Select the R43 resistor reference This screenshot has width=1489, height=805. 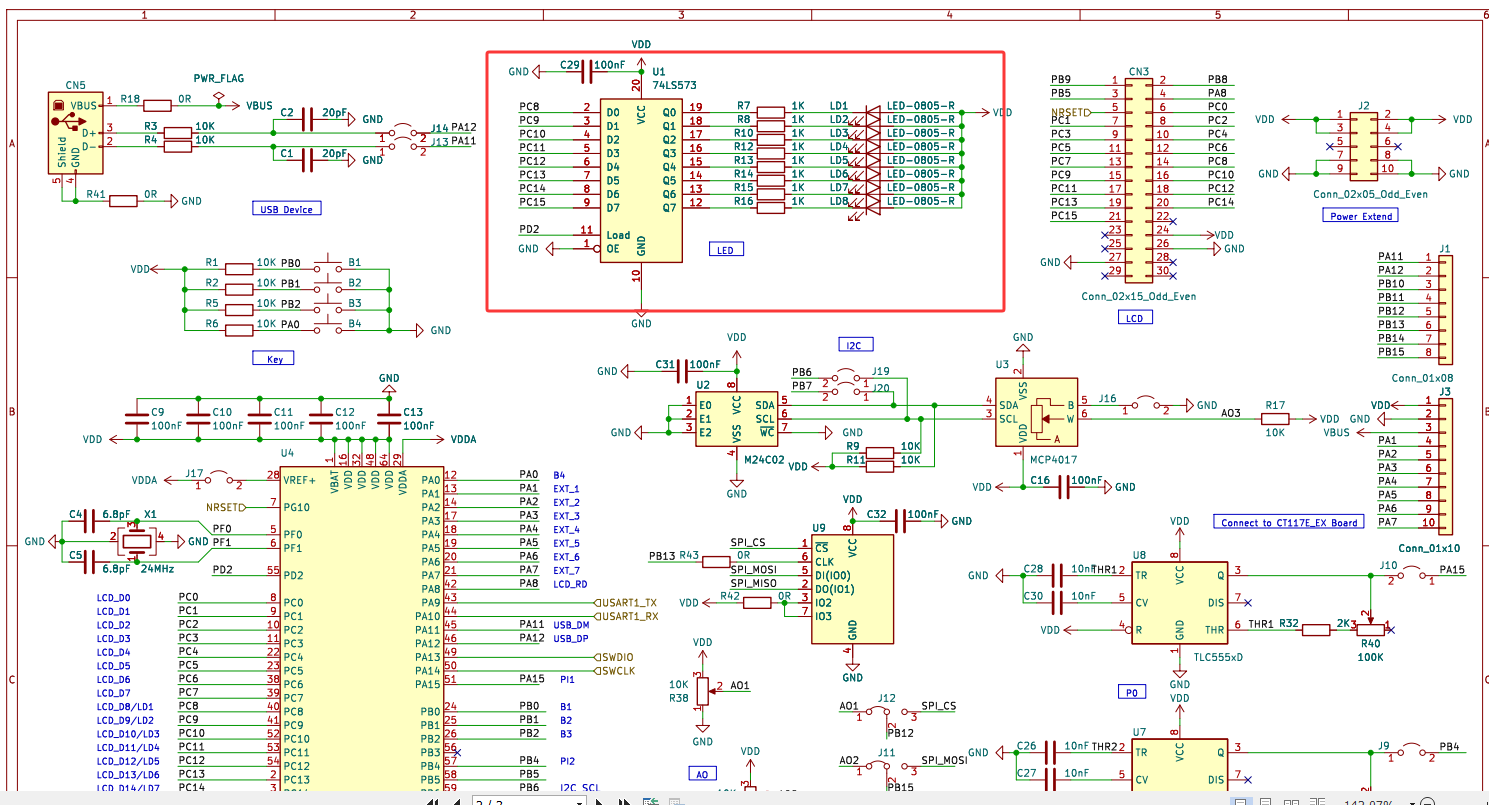689,555
